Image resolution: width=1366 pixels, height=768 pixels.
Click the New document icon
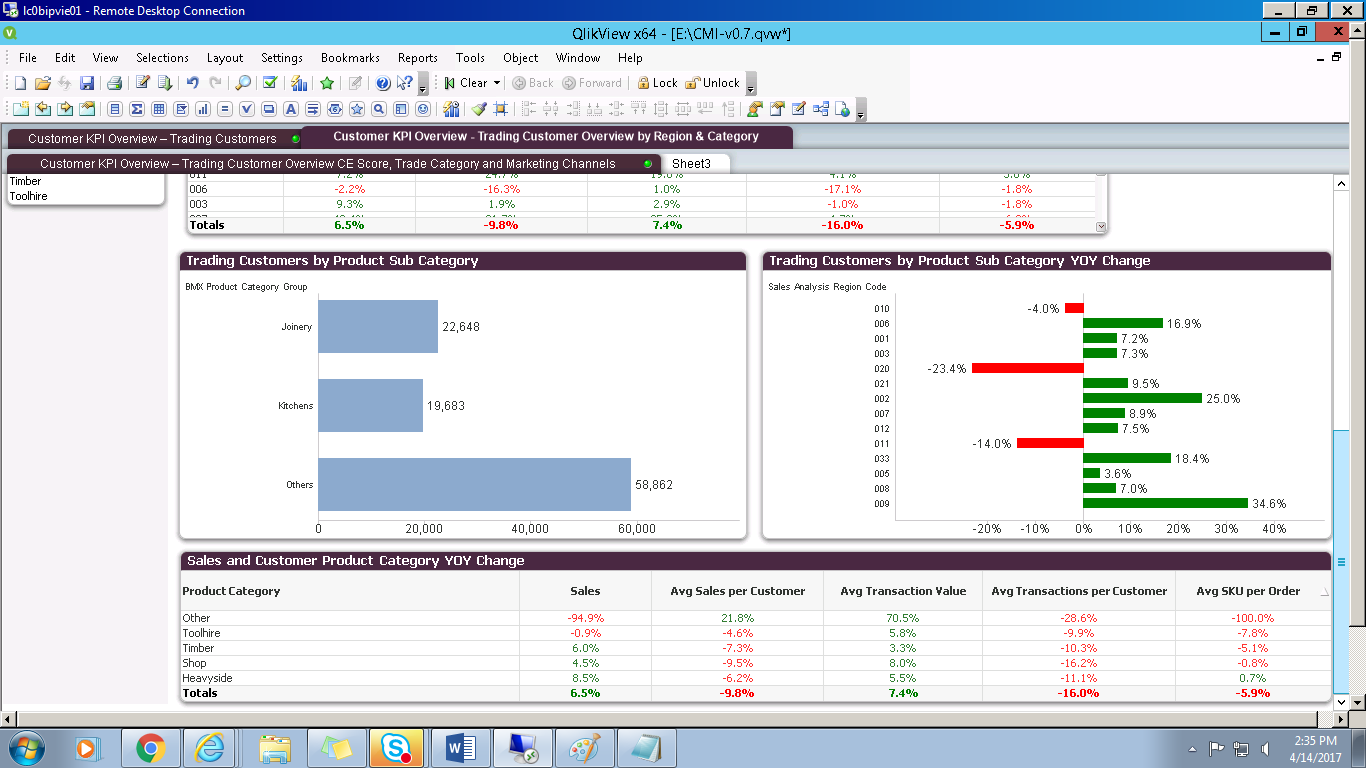tap(20, 83)
